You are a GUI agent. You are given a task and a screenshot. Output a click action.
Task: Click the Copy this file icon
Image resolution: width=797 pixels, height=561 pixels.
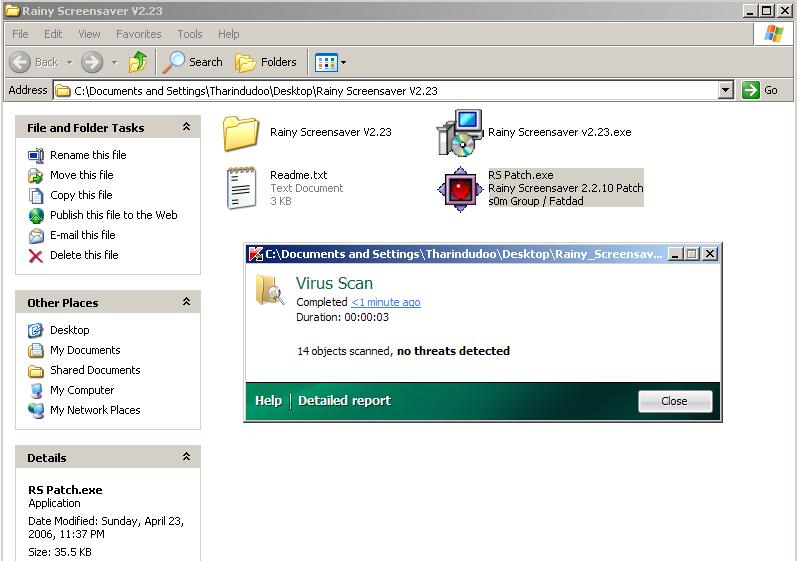coord(36,196)
